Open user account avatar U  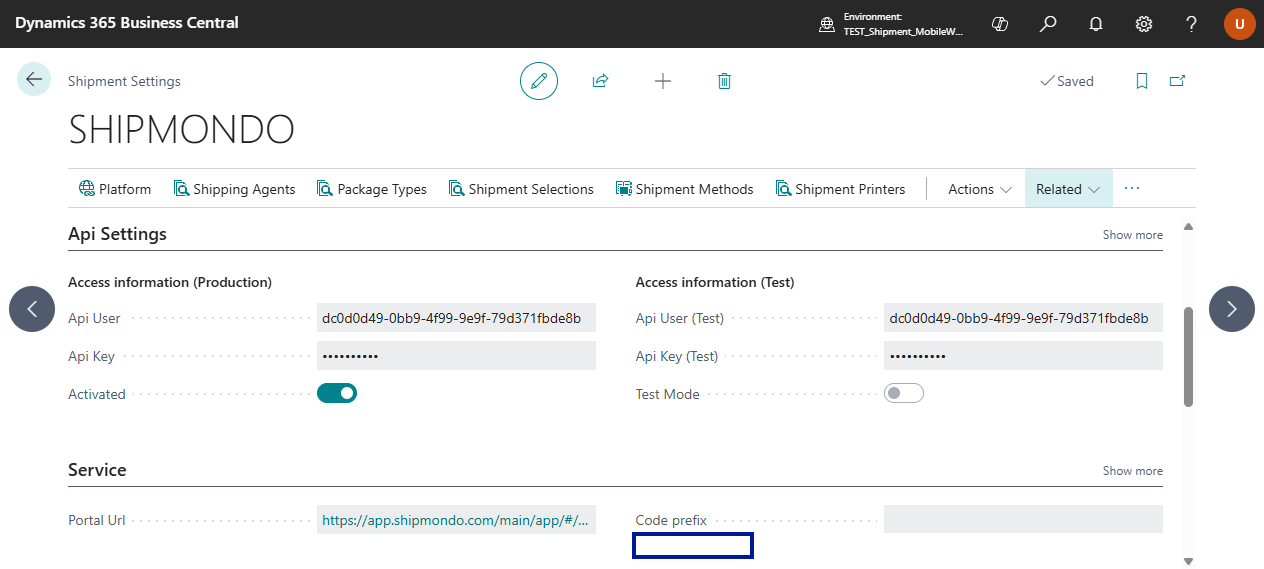[x=1240, y=24]
